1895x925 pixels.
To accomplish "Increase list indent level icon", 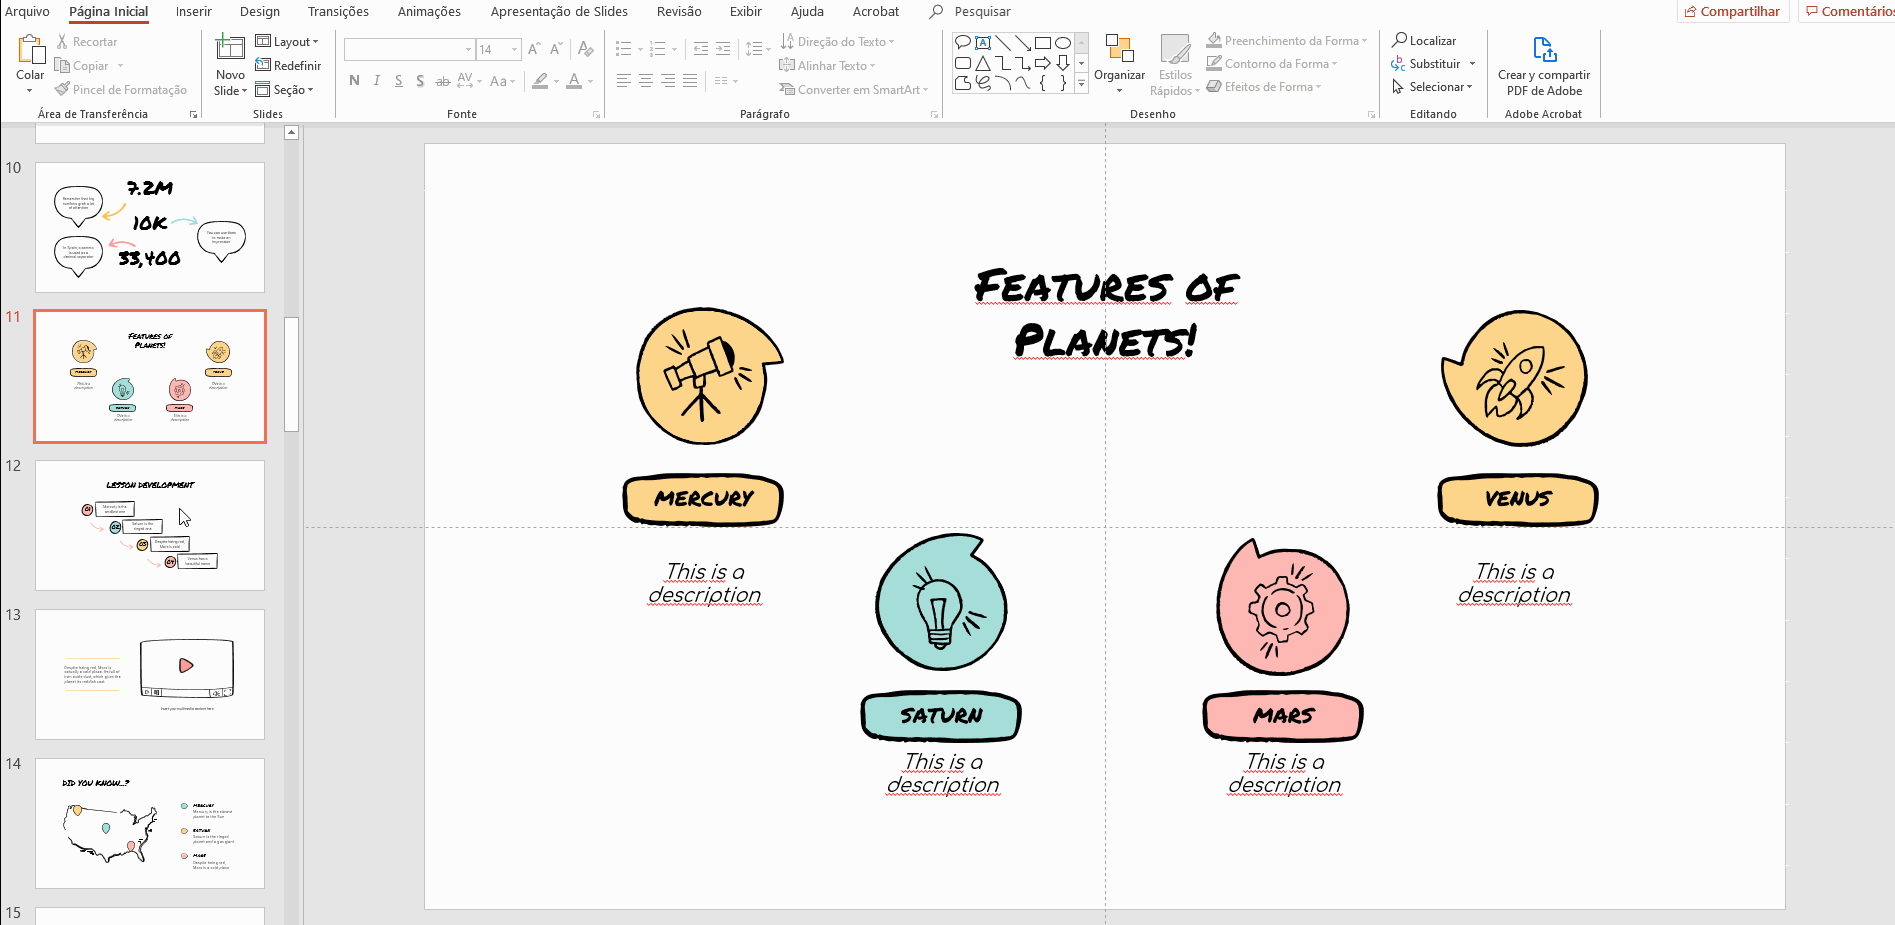I will tap(723, 49).
